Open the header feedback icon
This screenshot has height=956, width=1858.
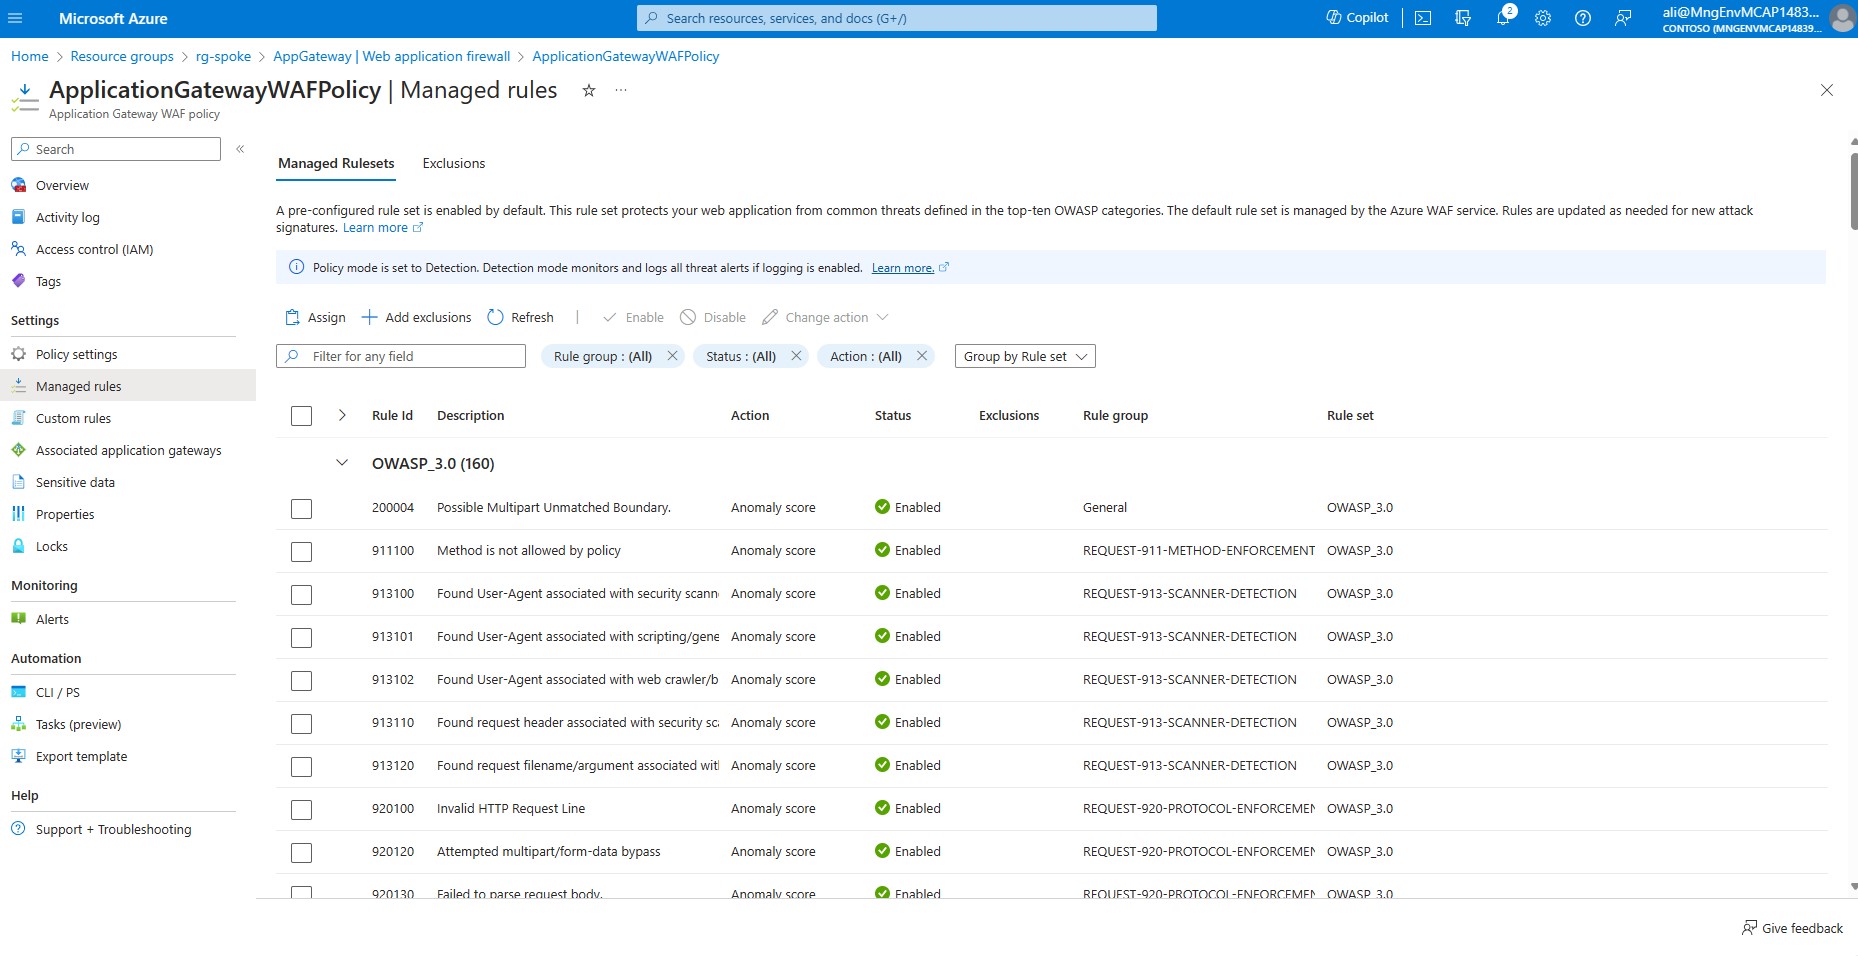pos(1623,18)
